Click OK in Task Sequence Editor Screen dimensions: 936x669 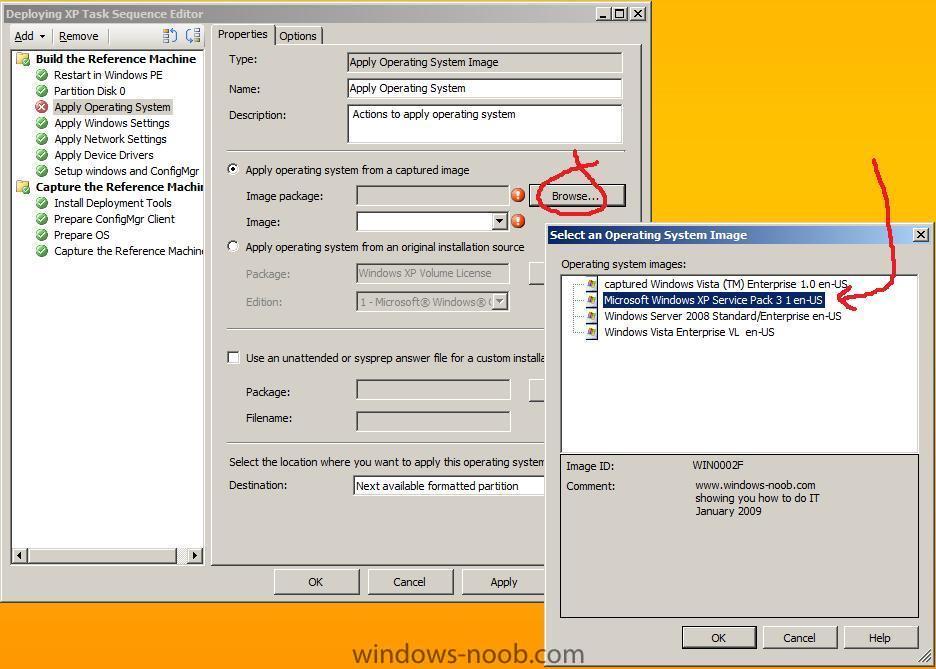tap(316, 582)
